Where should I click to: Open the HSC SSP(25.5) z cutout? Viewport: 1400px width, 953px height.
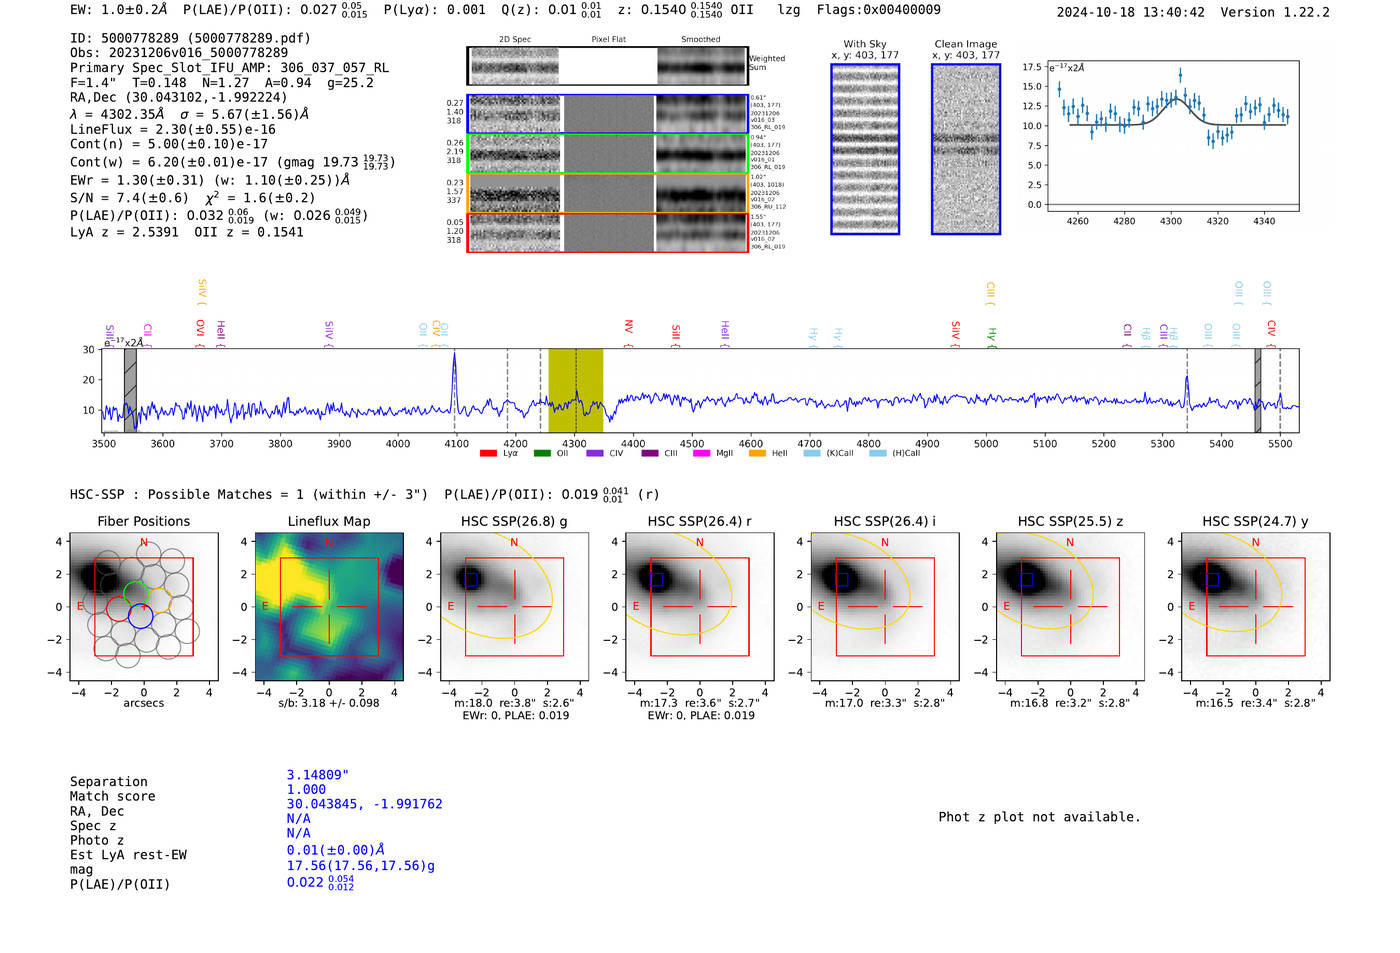[1070, 607]
